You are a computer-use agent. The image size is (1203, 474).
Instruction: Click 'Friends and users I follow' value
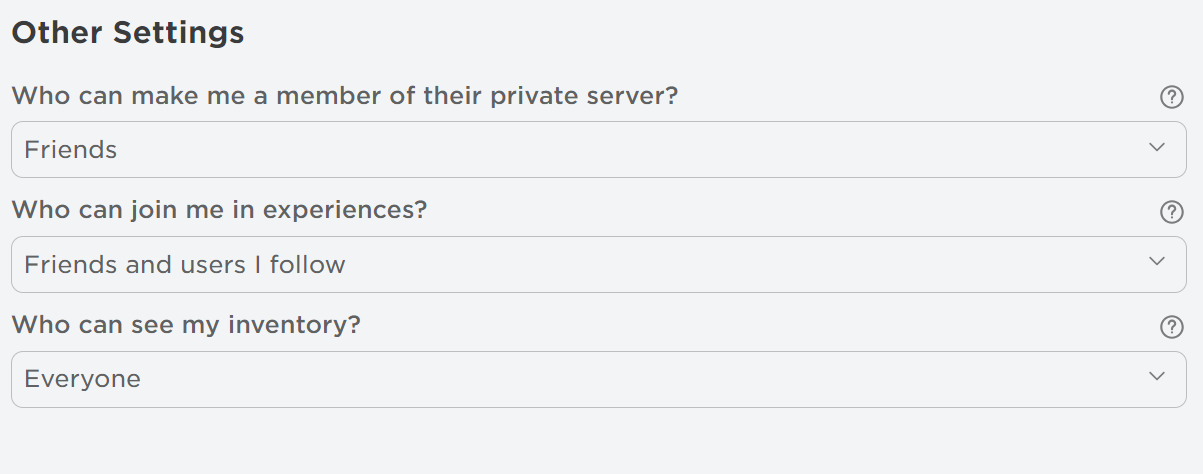[x=184, y=265]
